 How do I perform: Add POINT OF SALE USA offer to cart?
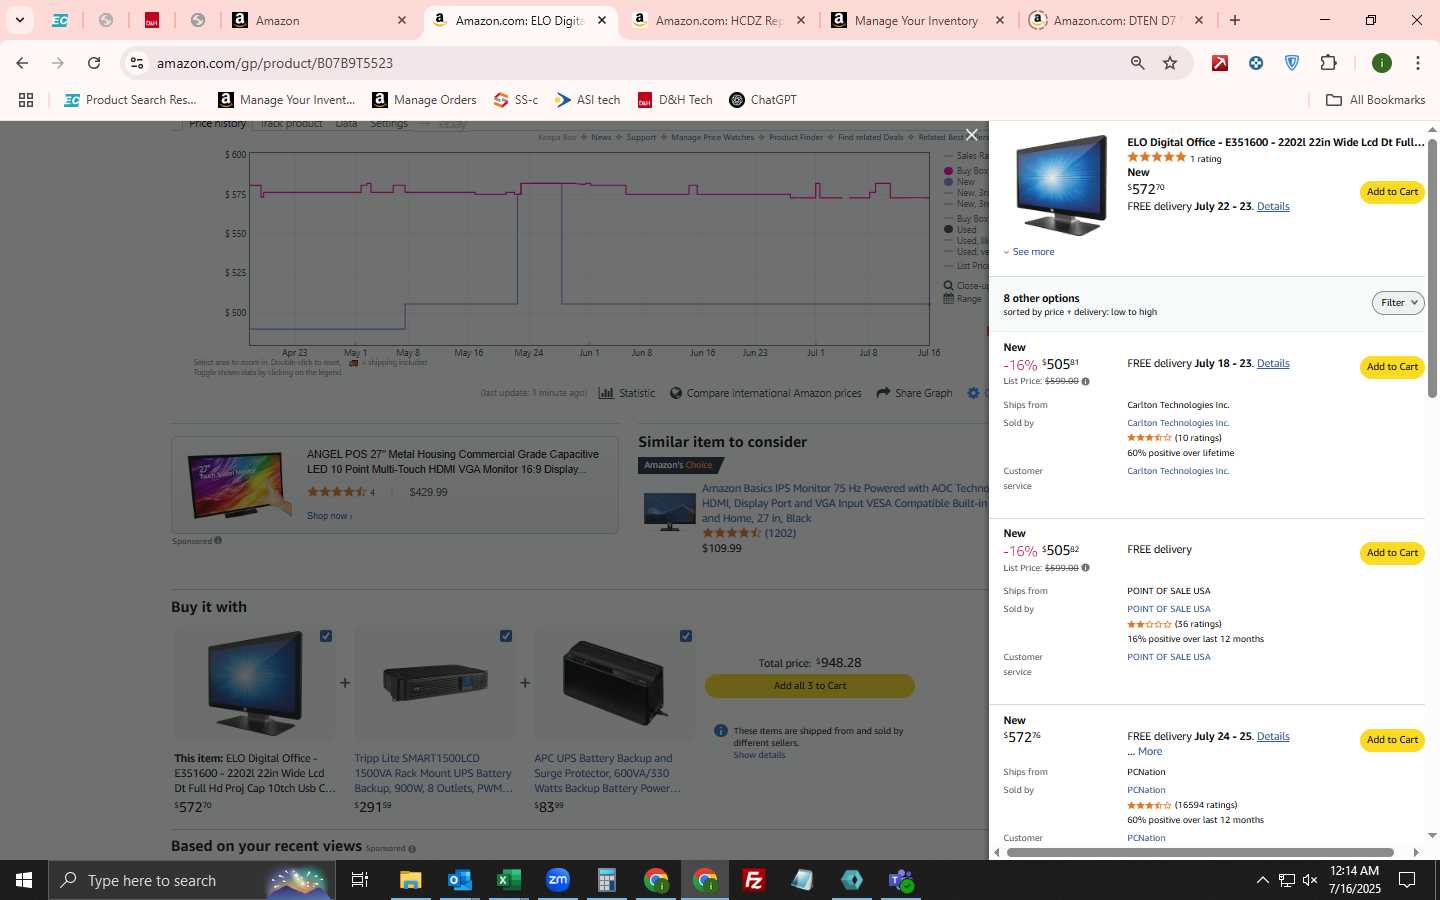click(1392, 553)
